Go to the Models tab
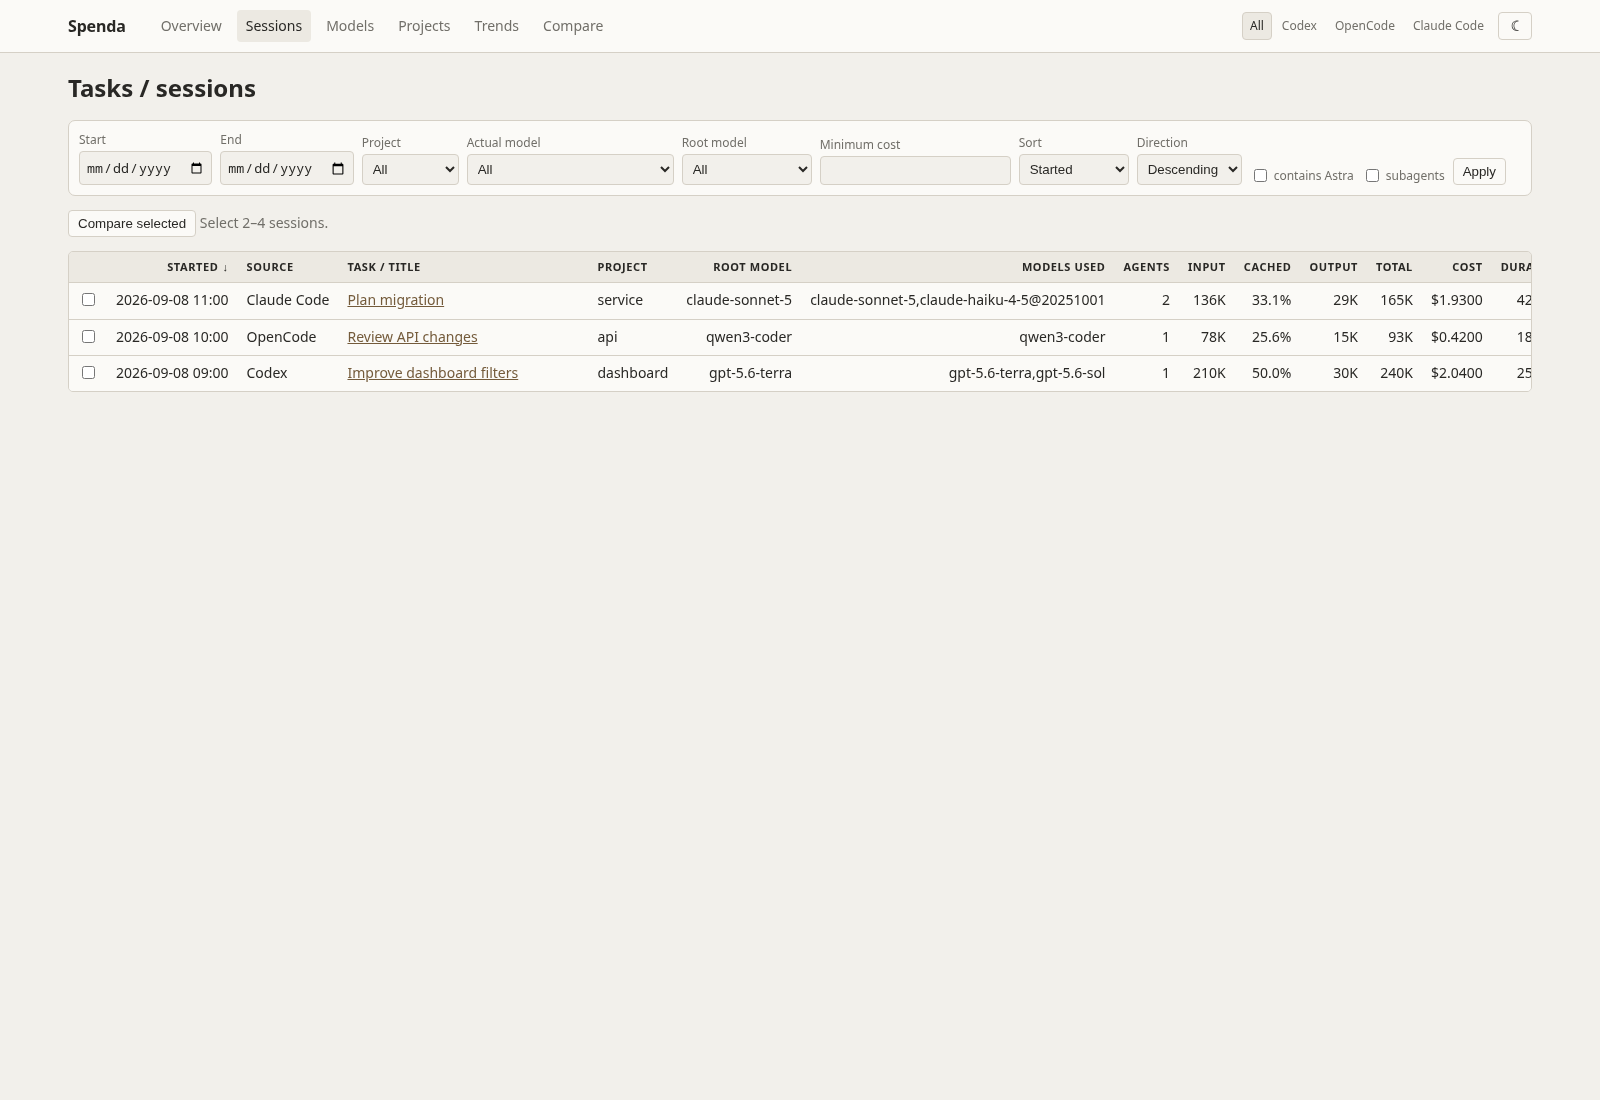 tap(350, 26)
